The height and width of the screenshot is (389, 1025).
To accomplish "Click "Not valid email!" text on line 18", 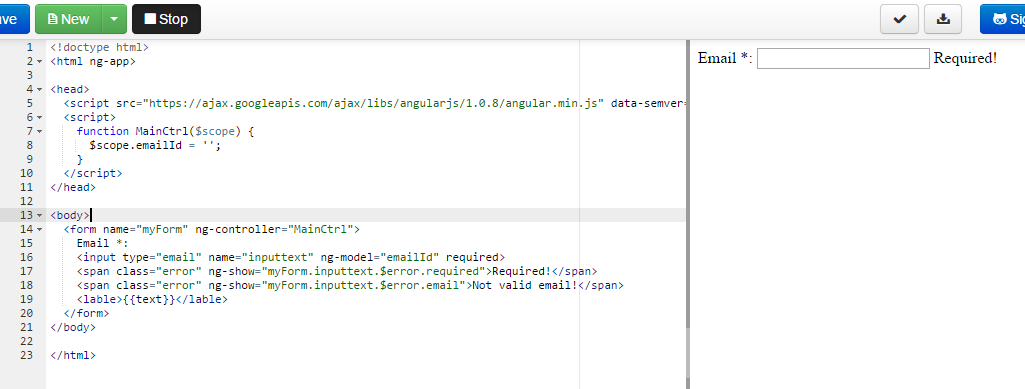I will click(x=525, y=286).
